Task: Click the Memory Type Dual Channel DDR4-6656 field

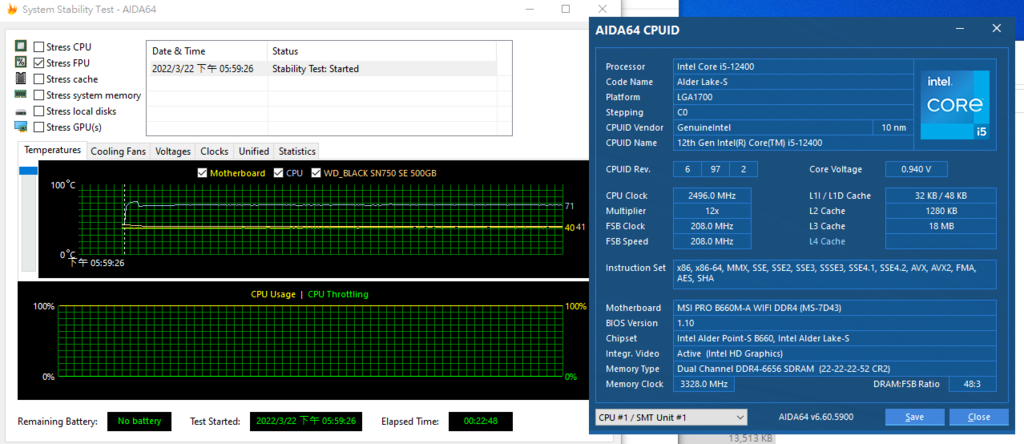Action: click(x=835, y=368)
